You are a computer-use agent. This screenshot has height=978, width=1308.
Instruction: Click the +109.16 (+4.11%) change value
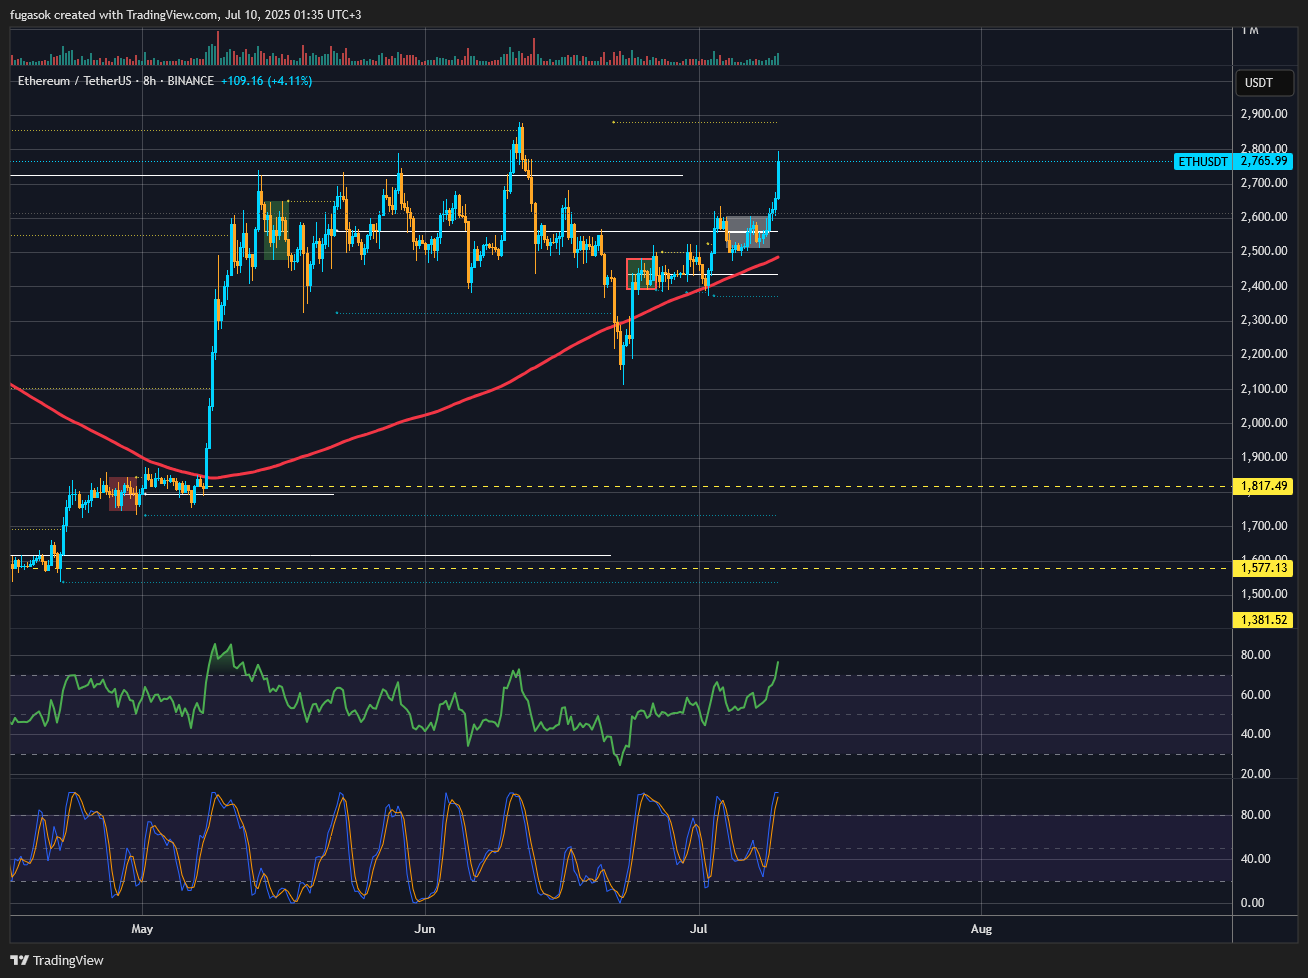coord(266,81)
